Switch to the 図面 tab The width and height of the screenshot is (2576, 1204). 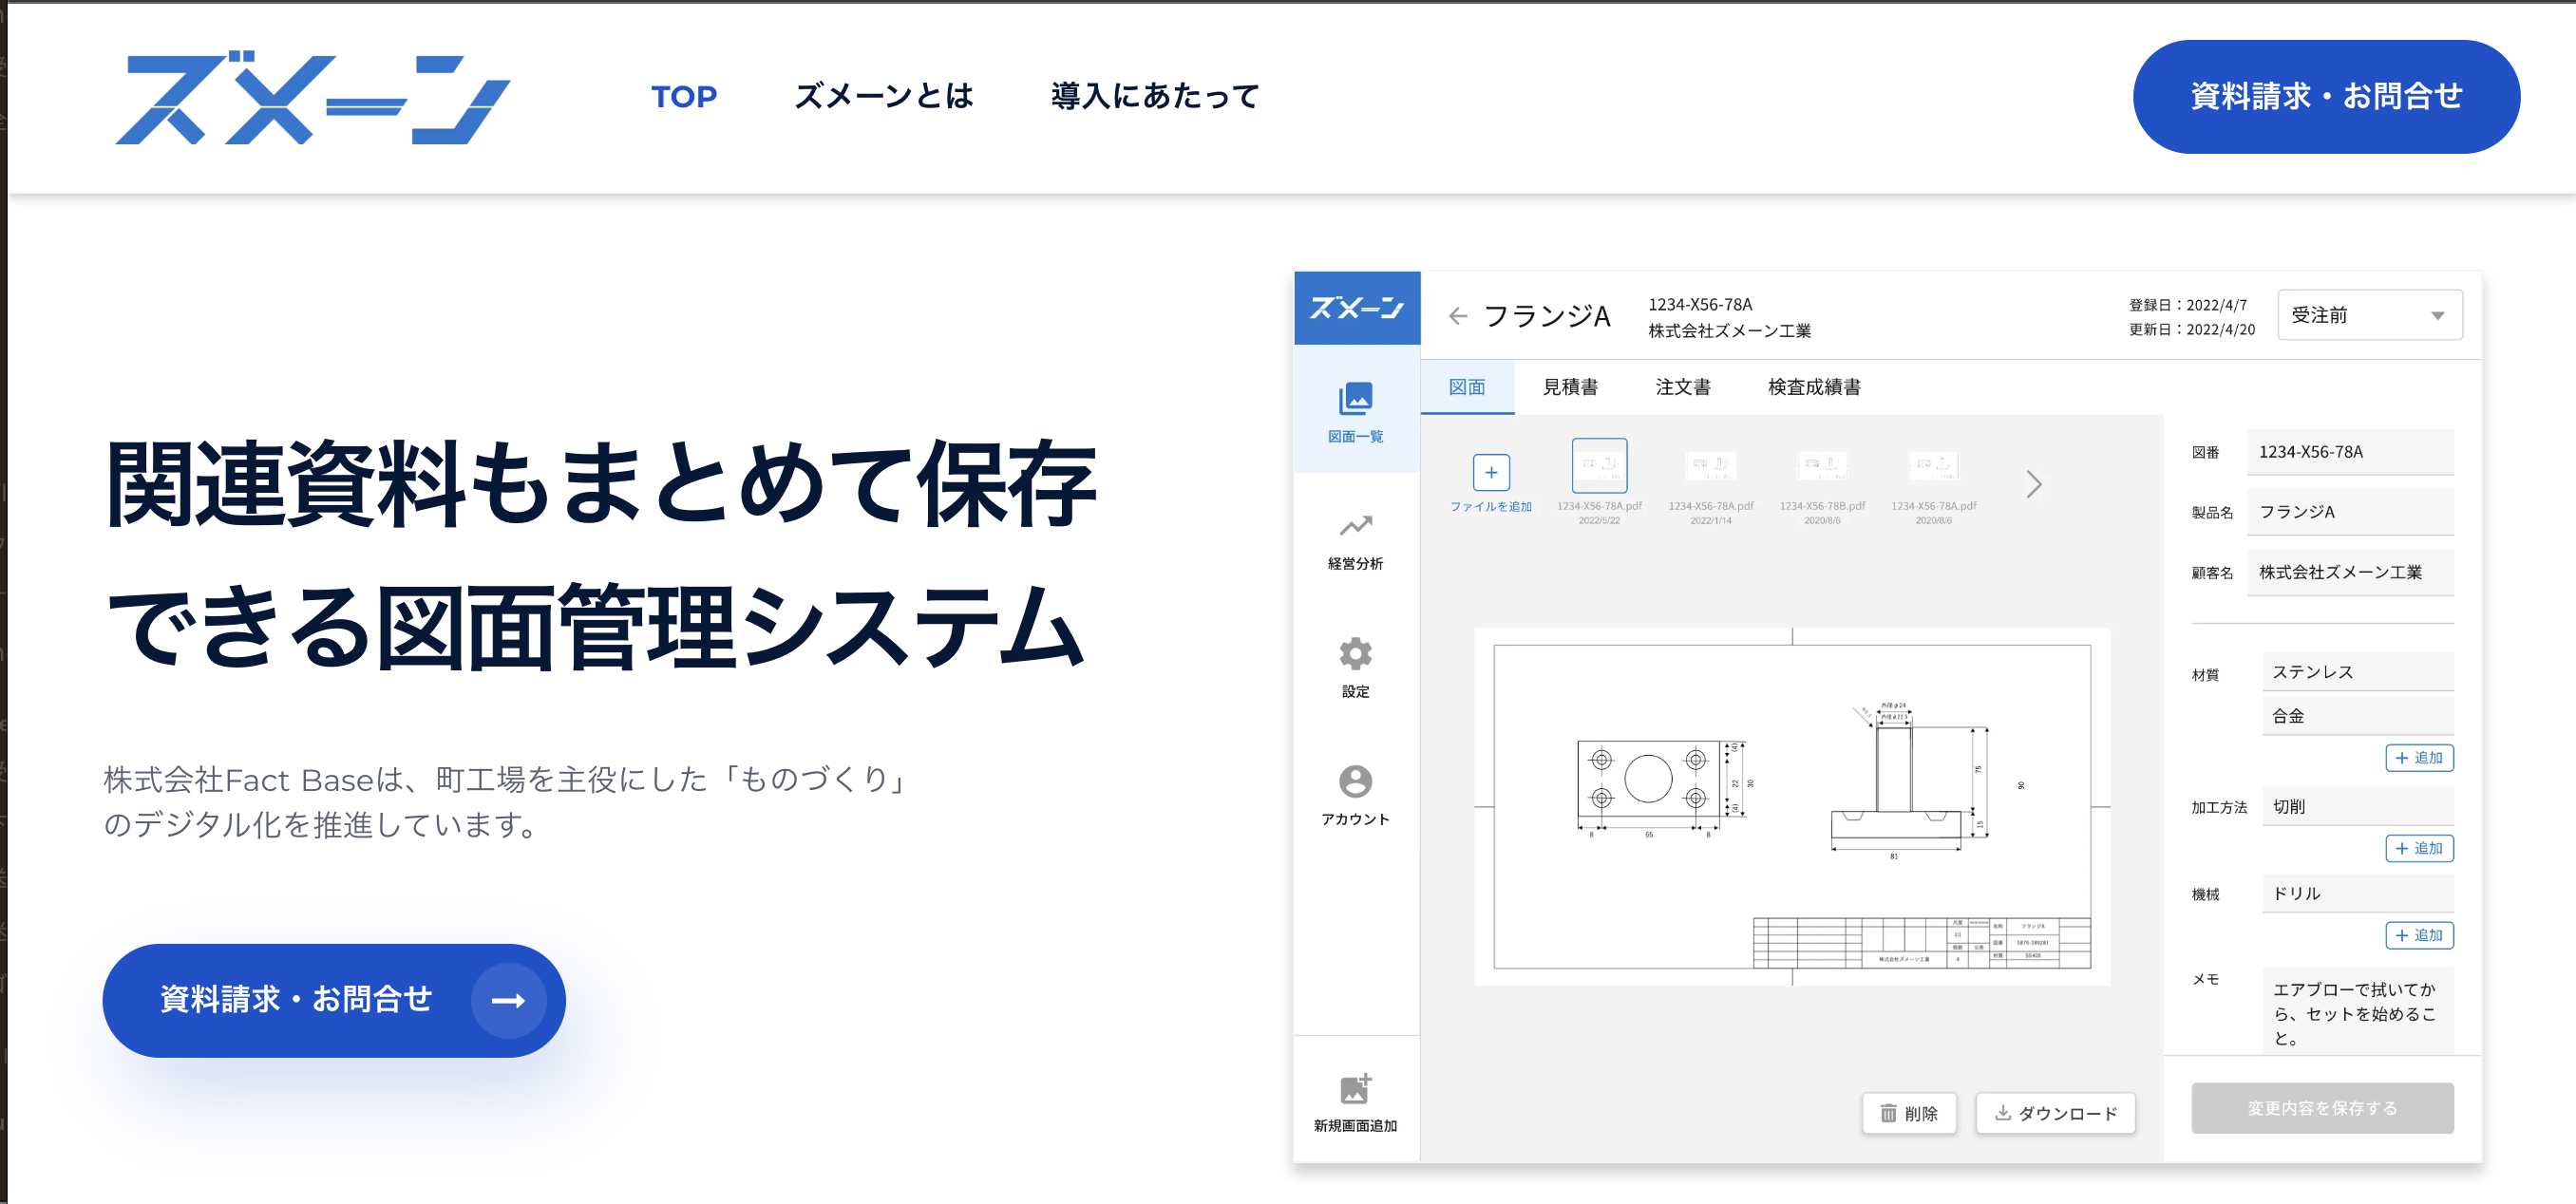pos(1467,387)
